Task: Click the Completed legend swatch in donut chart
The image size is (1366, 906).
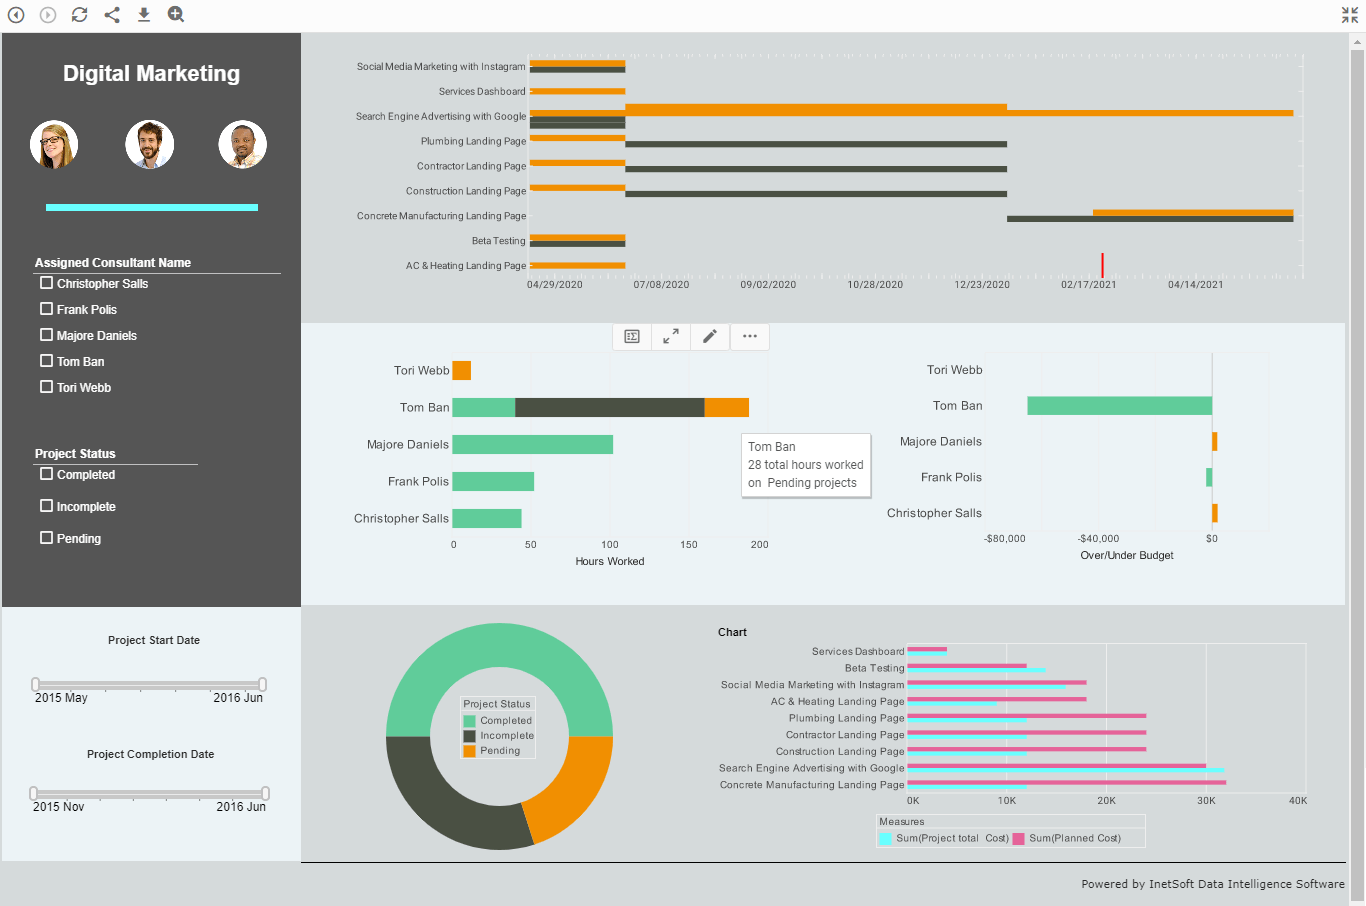Action: [x=469, y=721]
